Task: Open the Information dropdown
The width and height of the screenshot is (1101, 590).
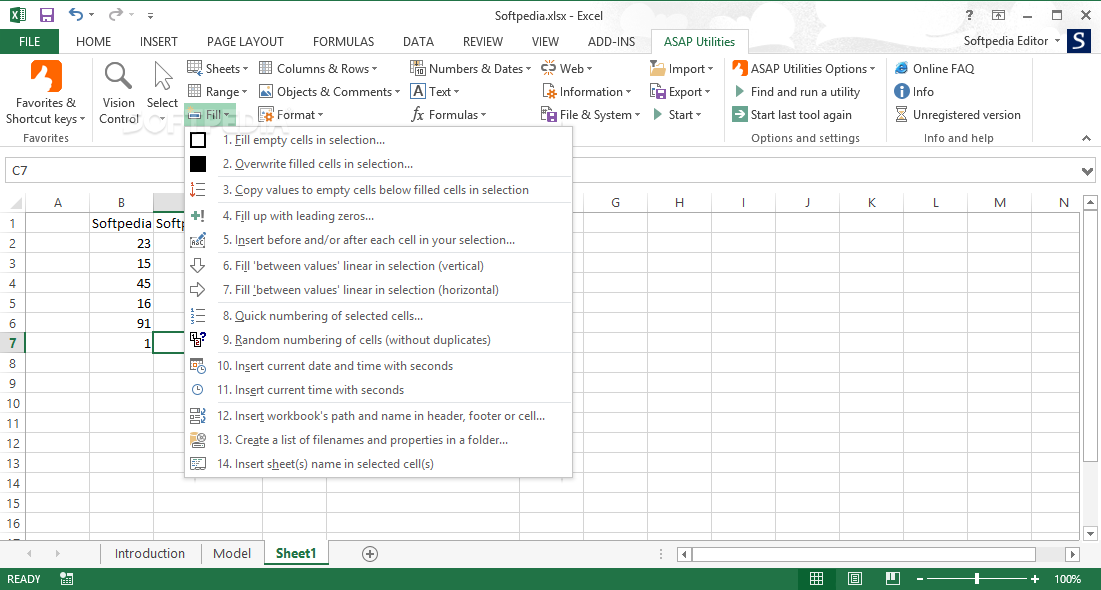Action: click(586, 91)
